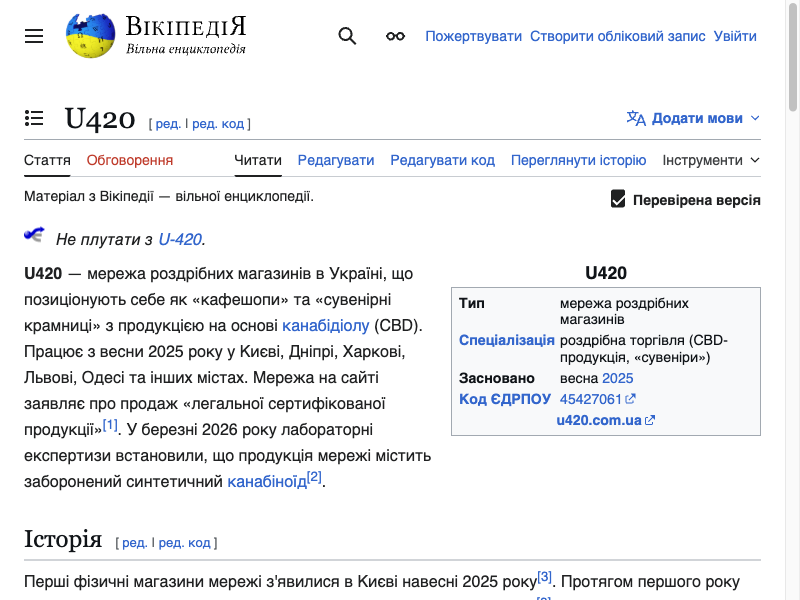Click the ЄДРПОУ code 45427061 link

(x=591, y=398)
